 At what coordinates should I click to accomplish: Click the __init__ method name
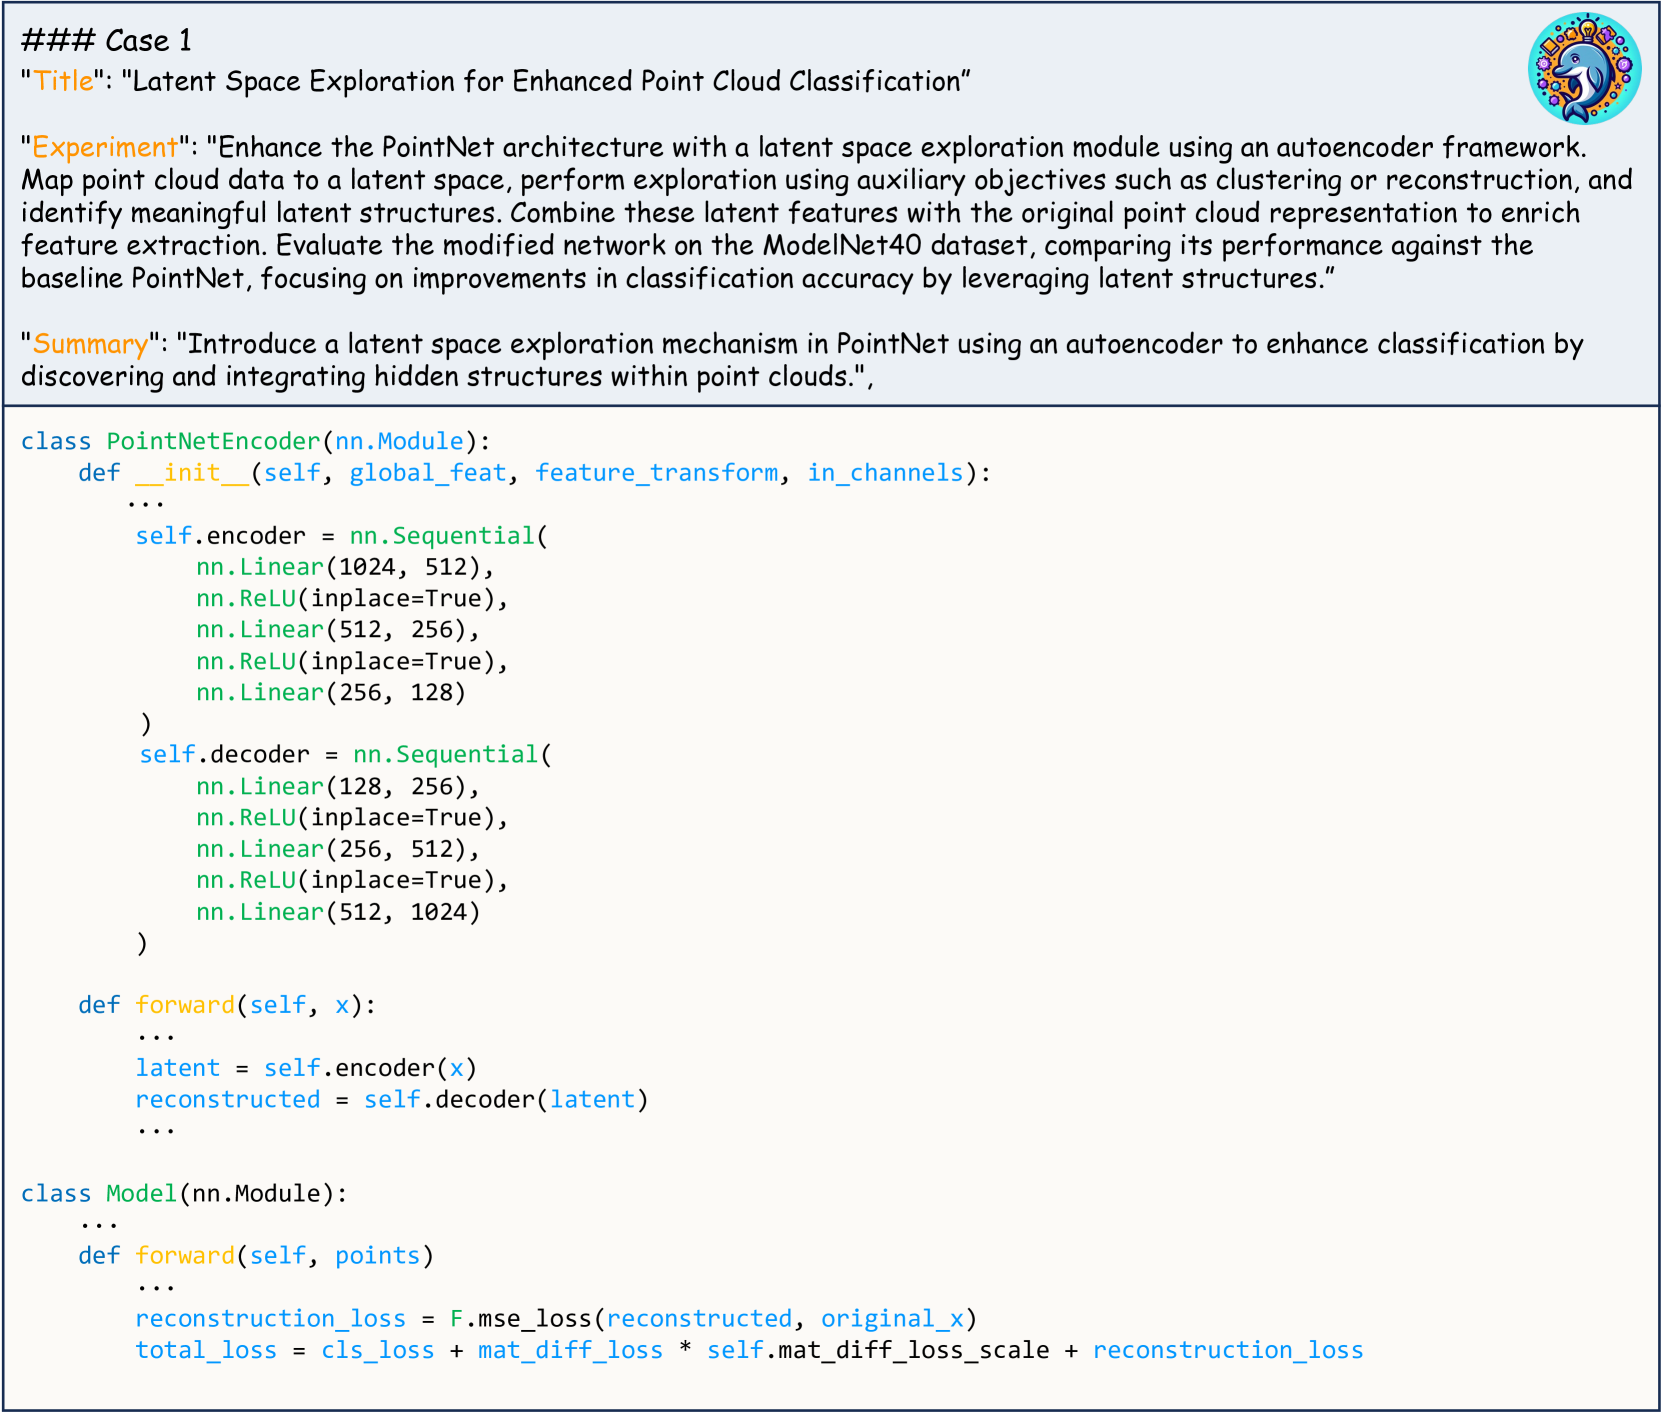pyautogui.click(x=191, y=472)
